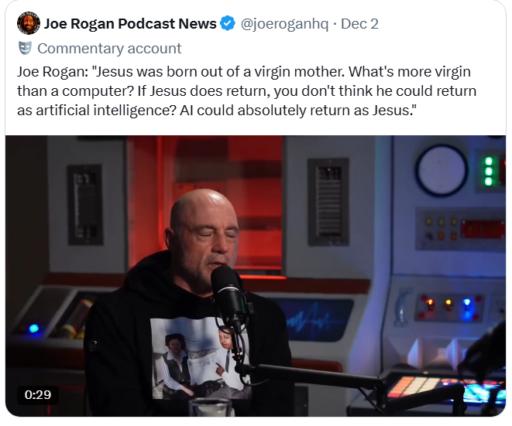This screenshot has height=426, width=512.
Task: Open the tweet text about Jesus and AI
Action: pos(247,91)
